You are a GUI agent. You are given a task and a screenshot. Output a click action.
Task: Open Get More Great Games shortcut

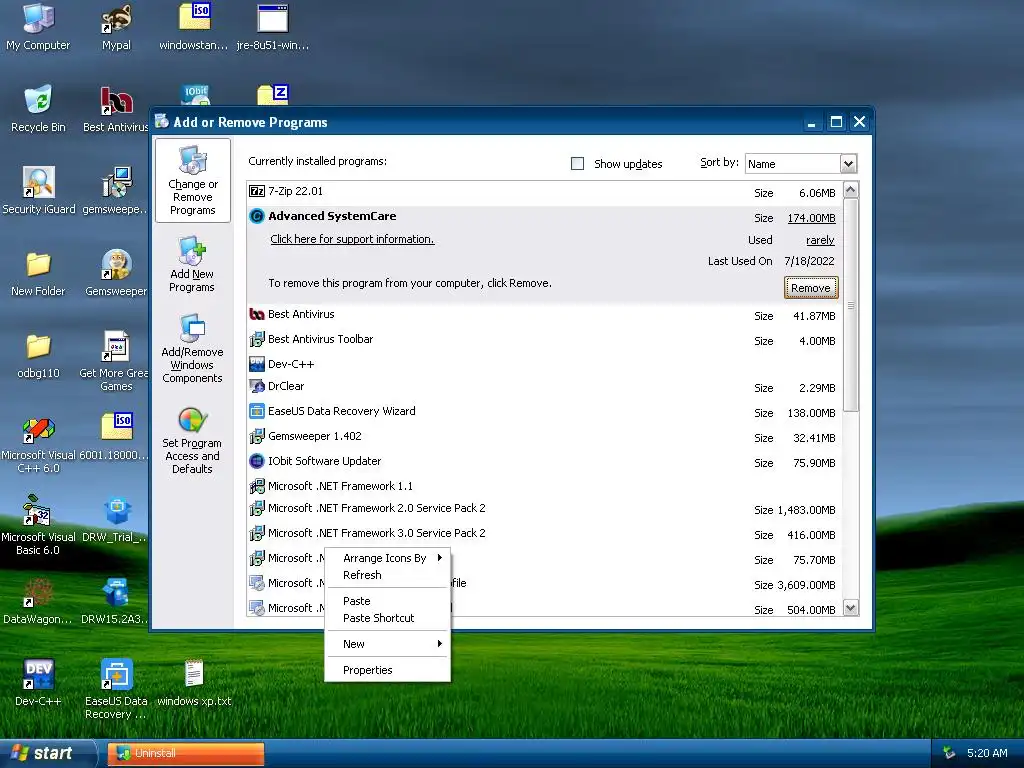(116, 360)
